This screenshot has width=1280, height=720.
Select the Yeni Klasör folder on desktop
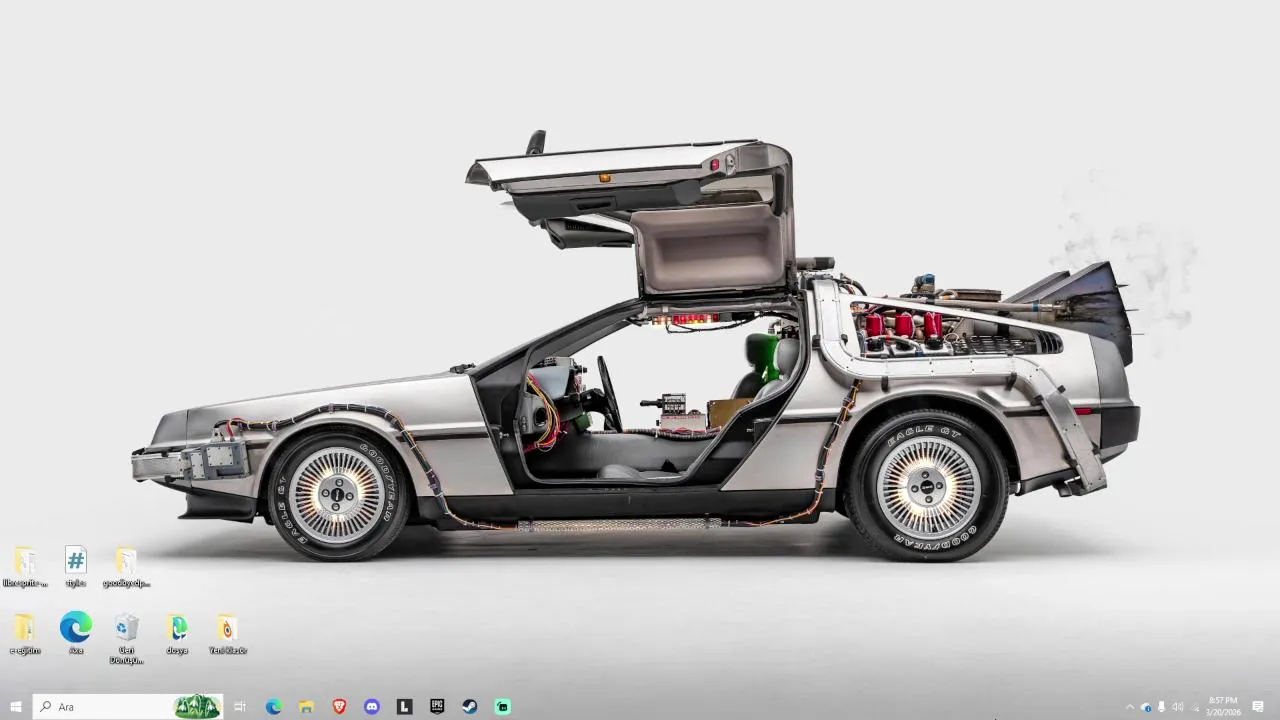click(x=227, y=634)
